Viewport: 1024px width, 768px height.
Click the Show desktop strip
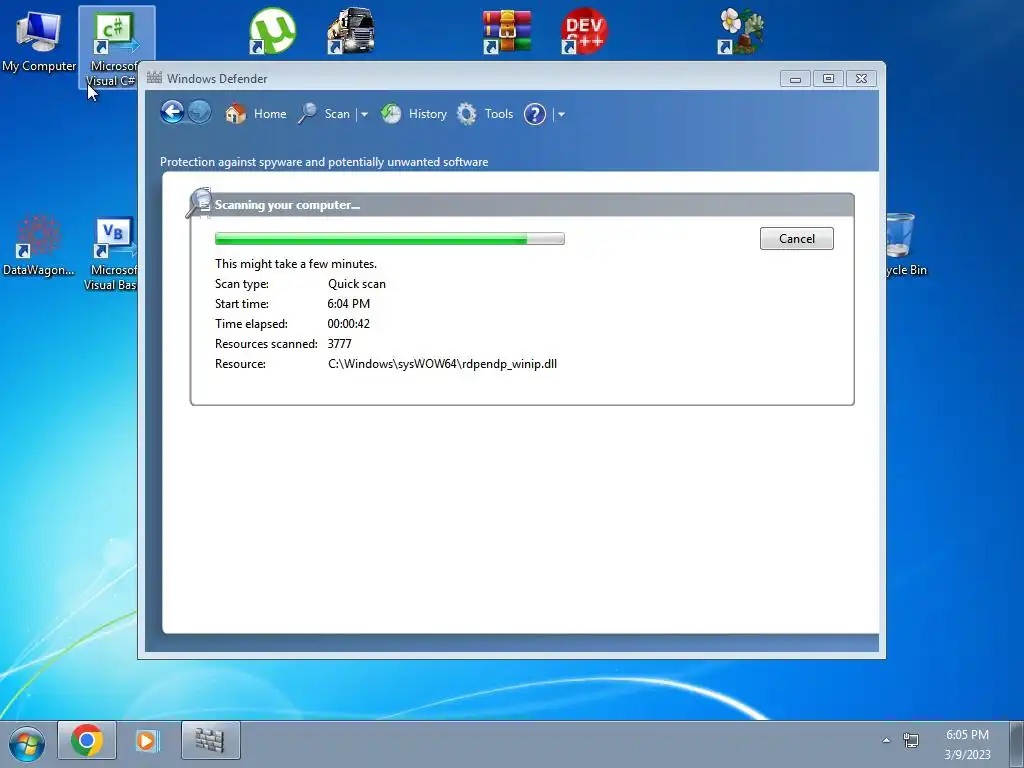click(1017, 744)
